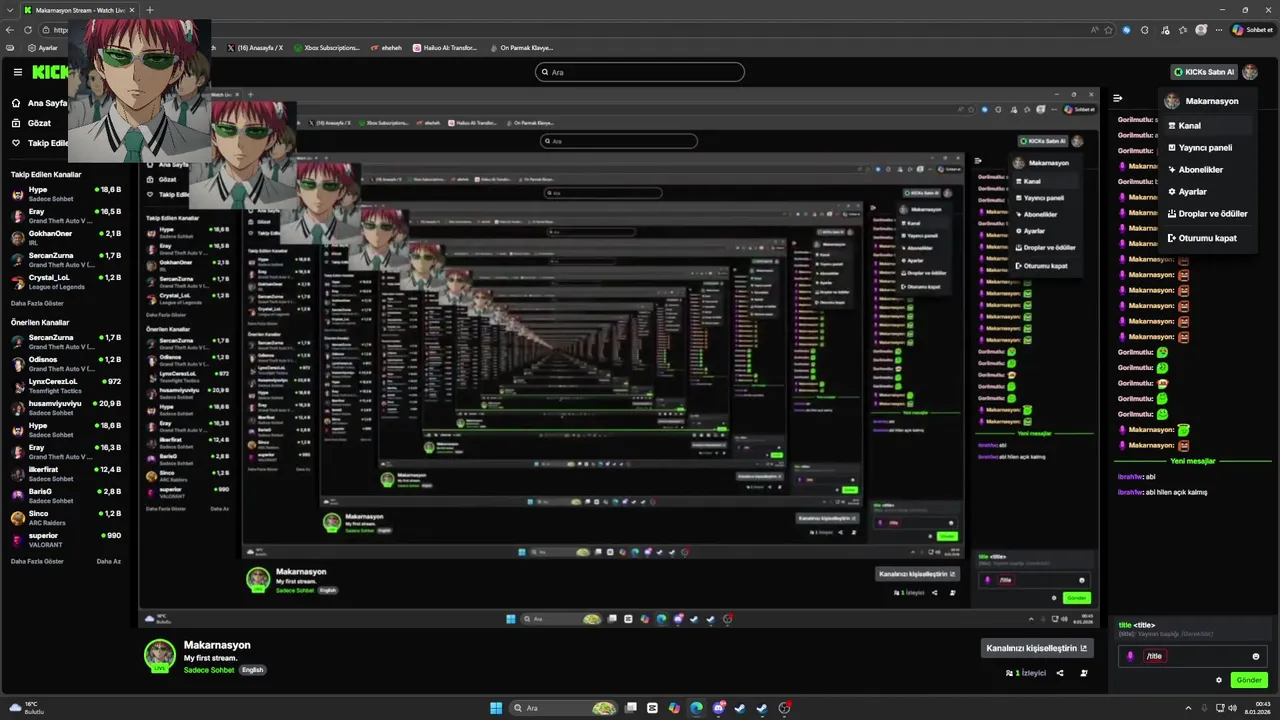Open Abonelikler in profile menu
This screenshot has height=720, width=1280.
[1208, 170]
